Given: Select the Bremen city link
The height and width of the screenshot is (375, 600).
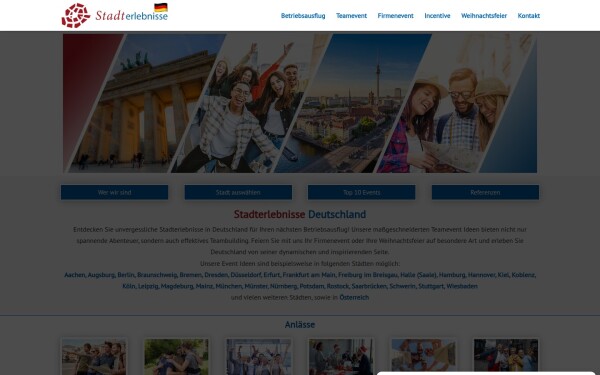Looking at the screenshot, I should [191, 275].
